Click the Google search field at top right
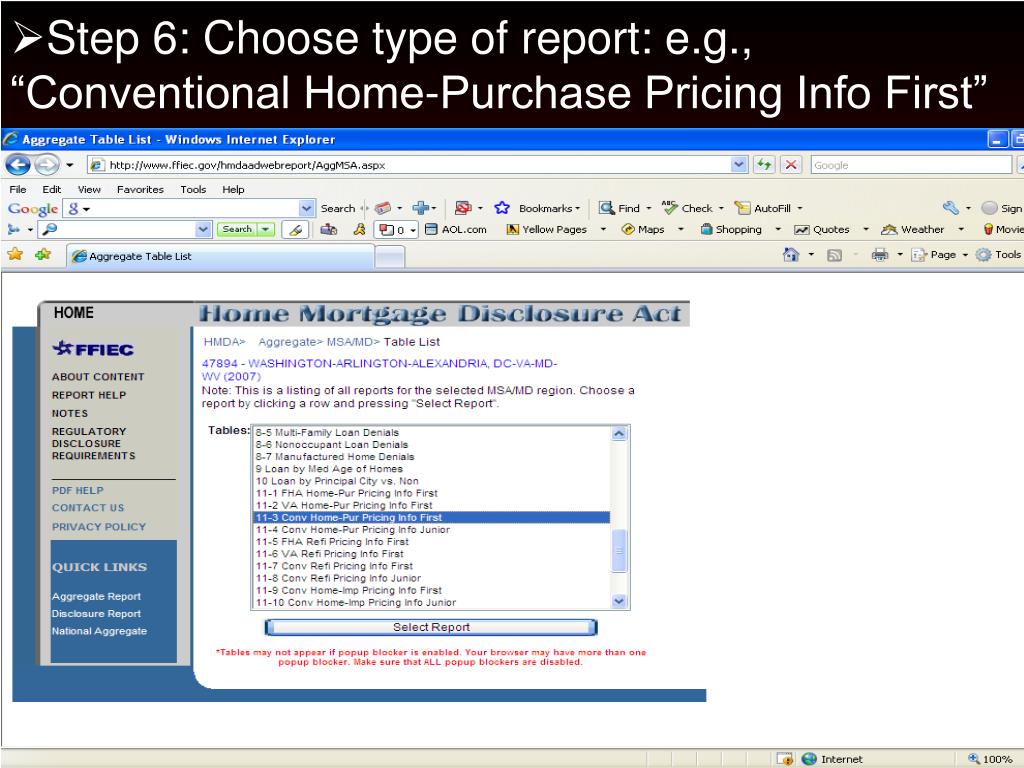This screenshot has height=768, width=1024. (911, 165)
